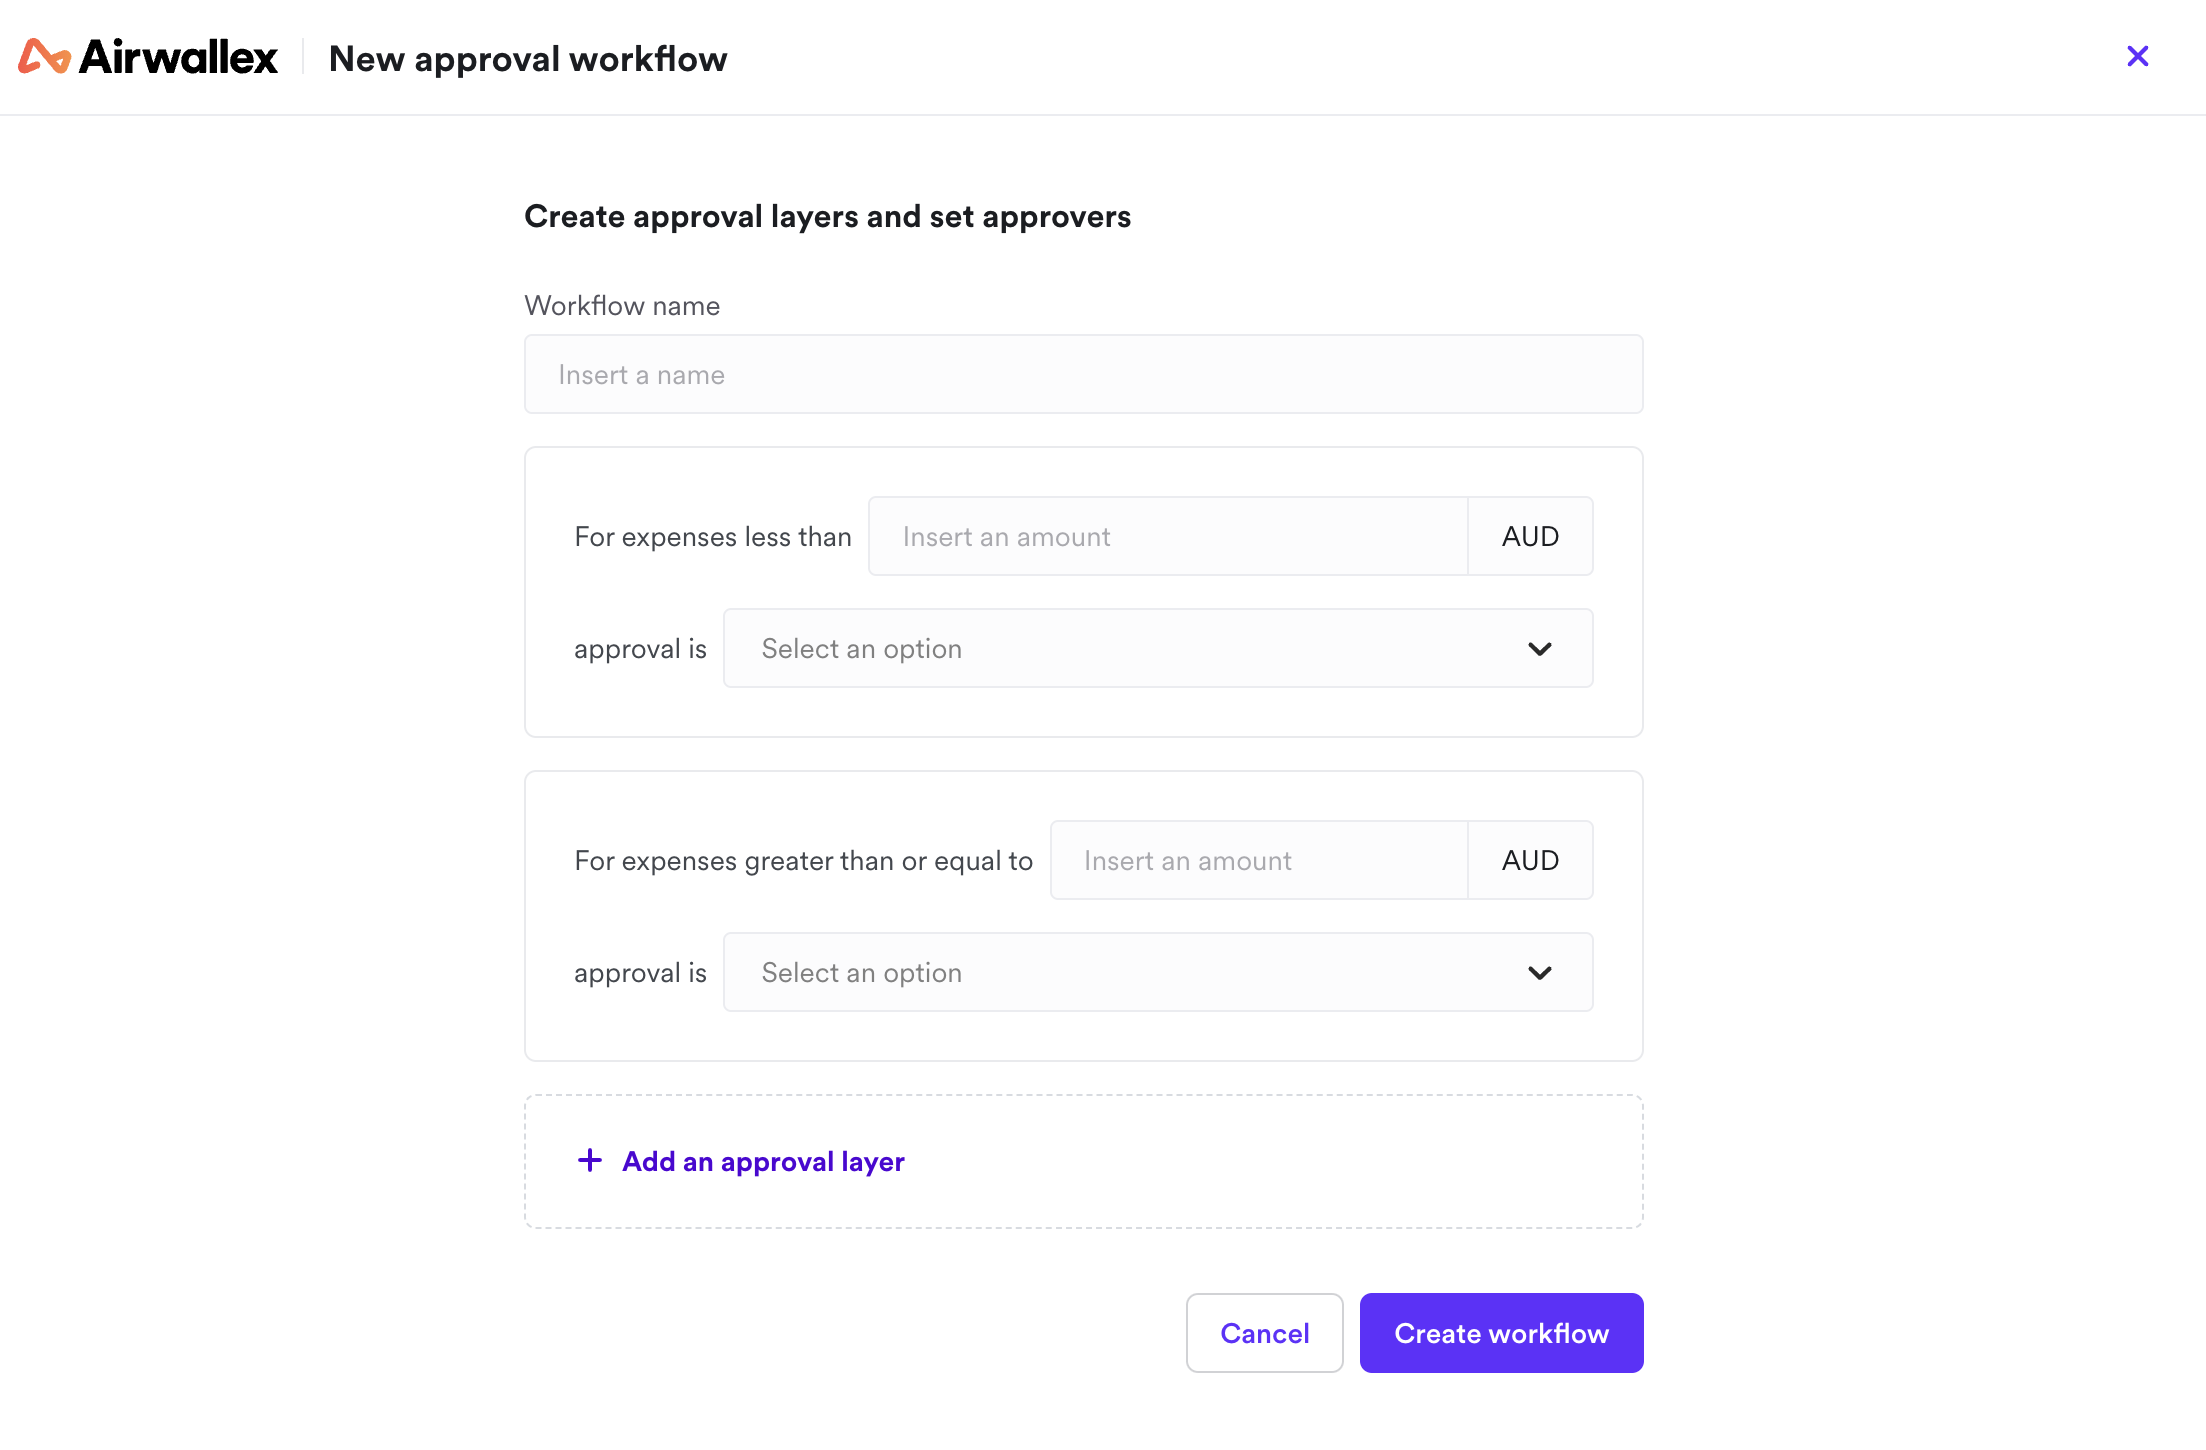
Task: Click the plus icon to add layer
Action: pos(590,1160)
